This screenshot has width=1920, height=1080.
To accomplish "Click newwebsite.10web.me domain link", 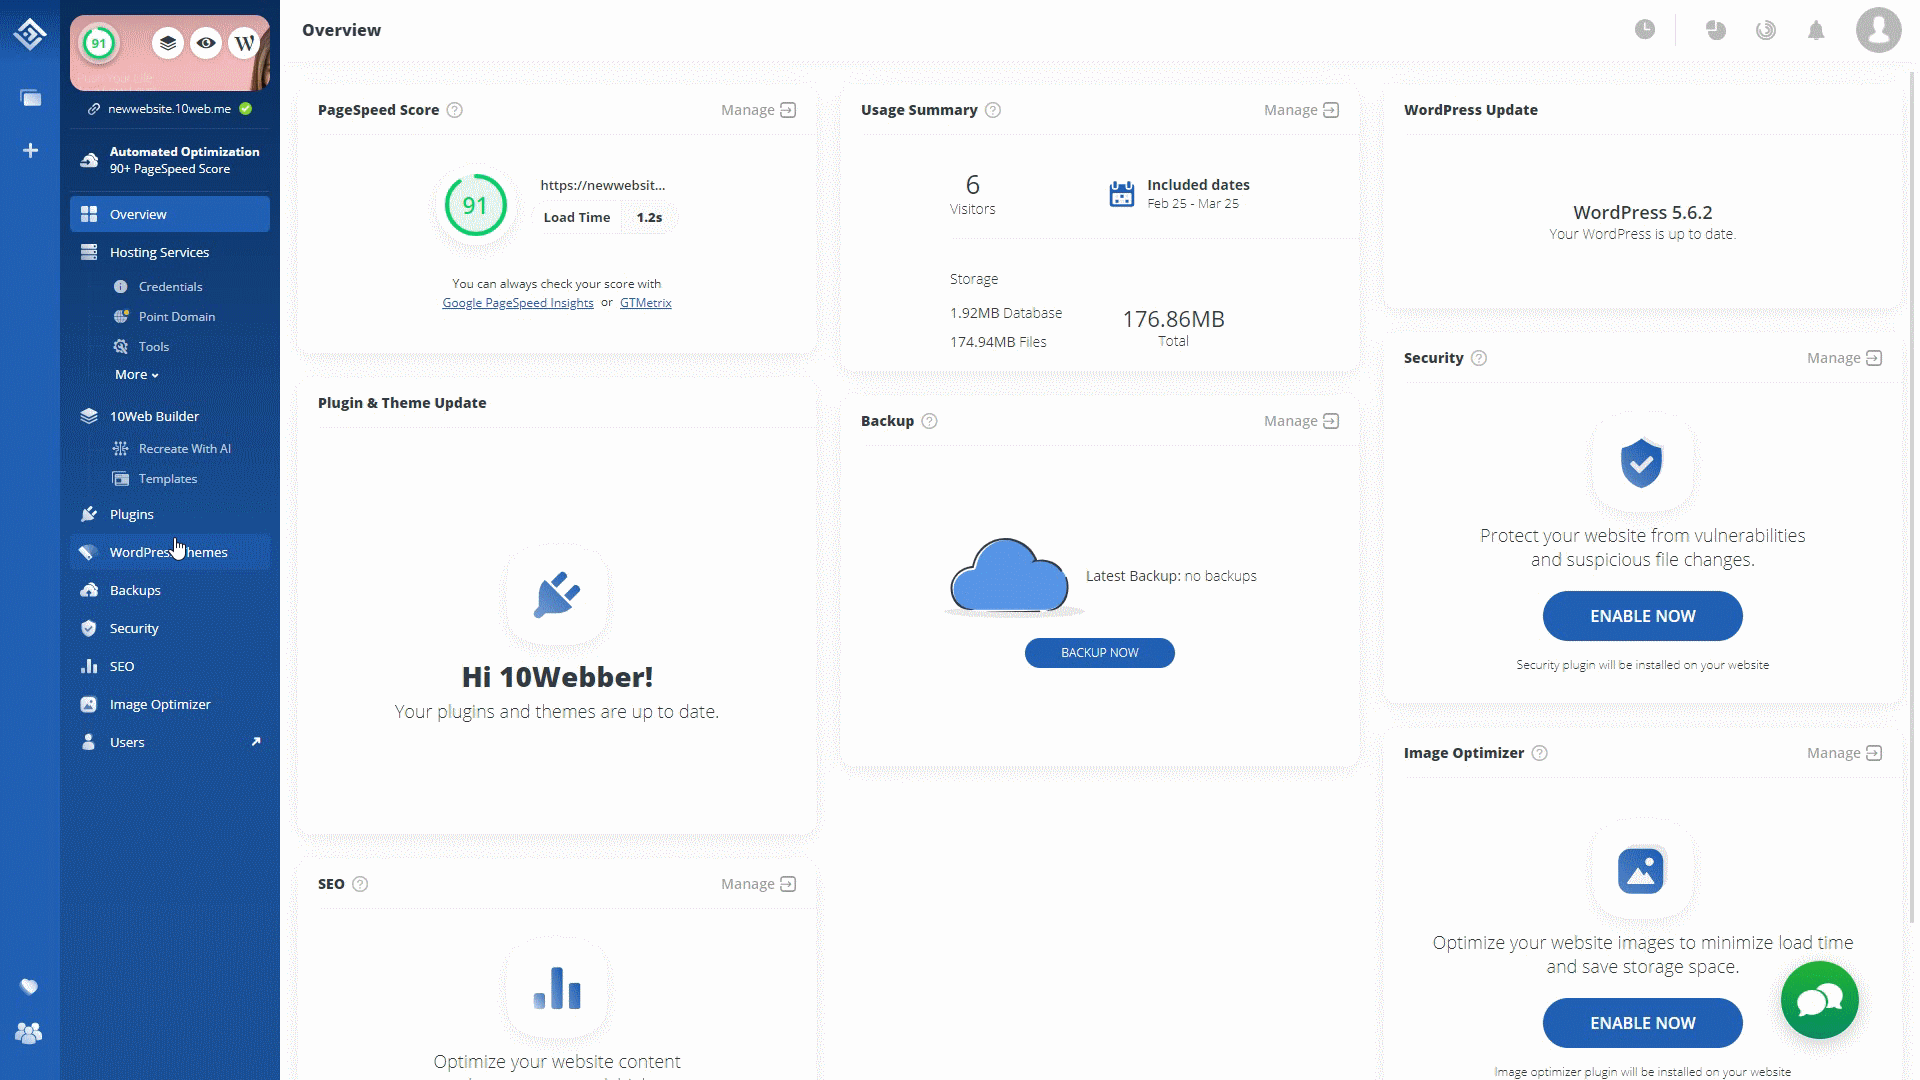I will click(x=170, y=109).
